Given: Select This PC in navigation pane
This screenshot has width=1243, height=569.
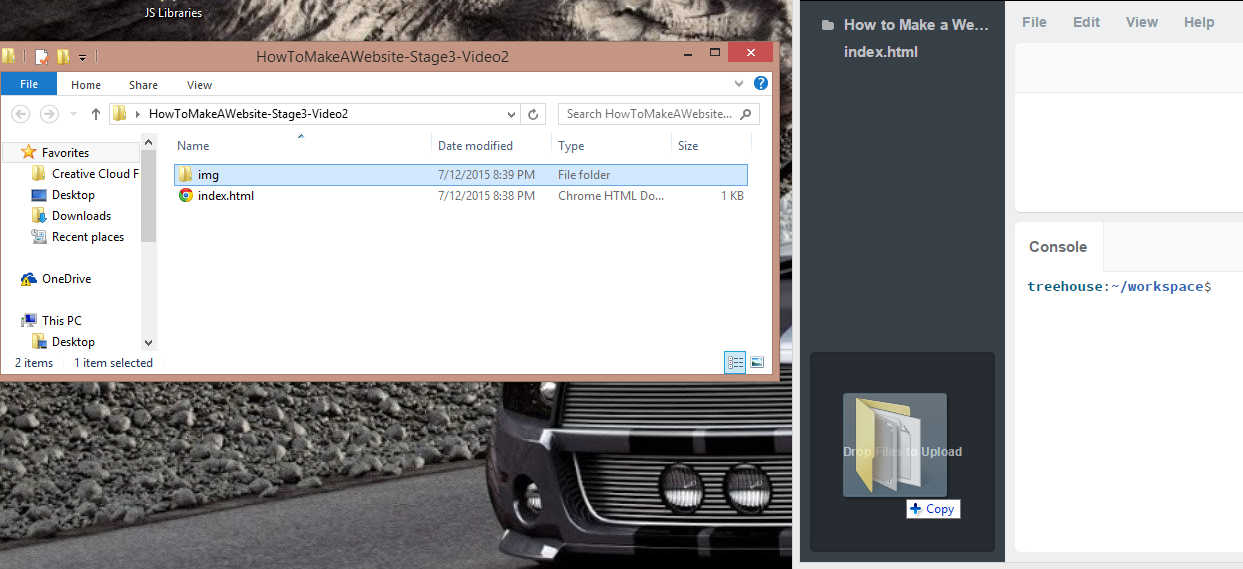Looking at the screenshot, I should [x=62, y=321].
